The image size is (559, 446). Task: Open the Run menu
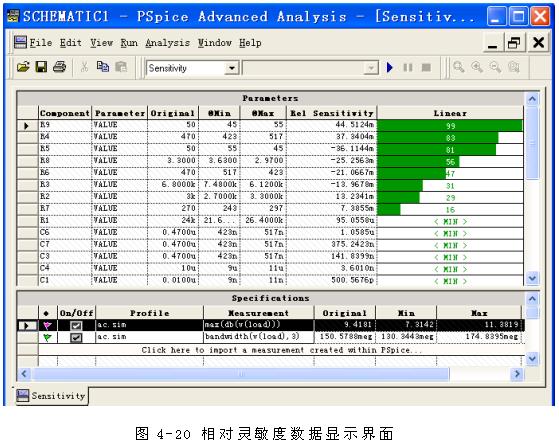(129, 43)
